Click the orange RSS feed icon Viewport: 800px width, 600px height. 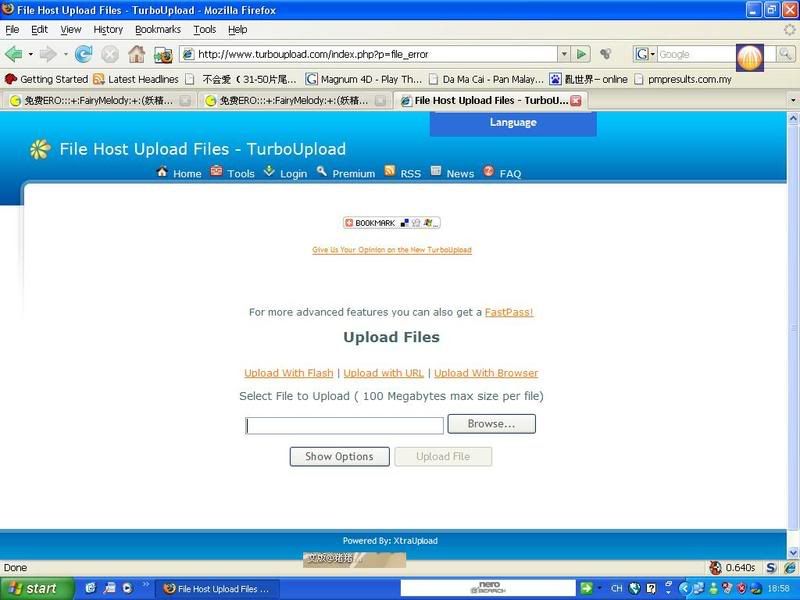[x=389, y=171]
